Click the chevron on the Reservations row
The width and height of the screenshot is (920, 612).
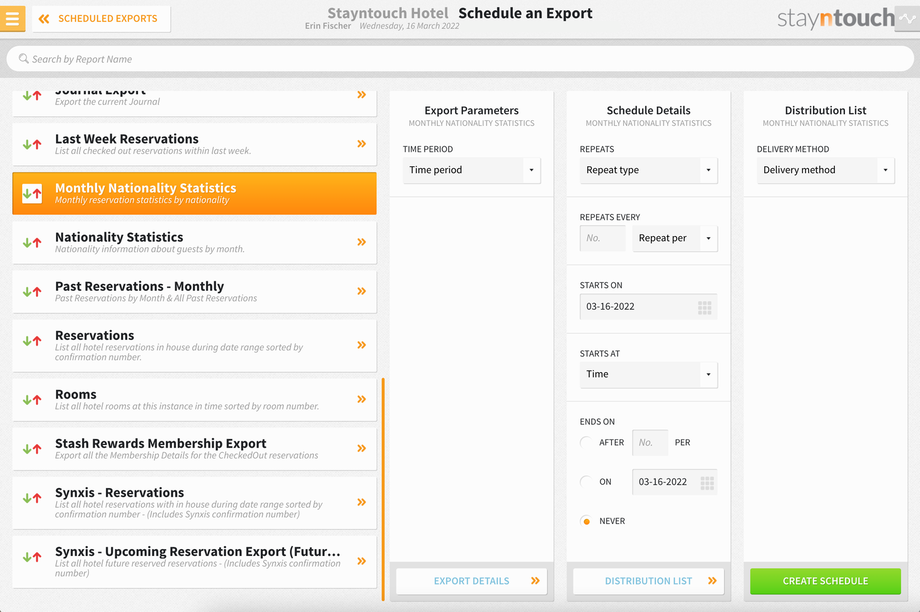(361, 345)
